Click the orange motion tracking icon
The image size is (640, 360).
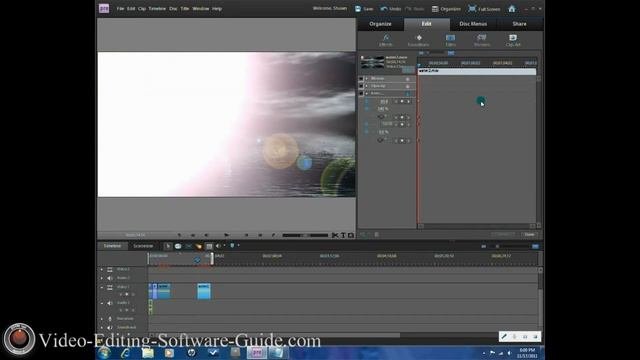tap(199, 246)
